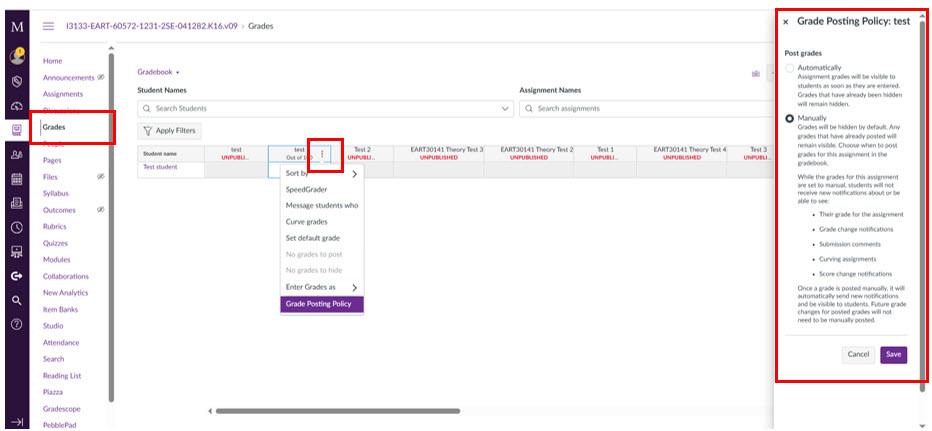Click the hamburger menu icon beside breadcrumb
Viewport: 932px width, 431px height.
tap(48, 26)
